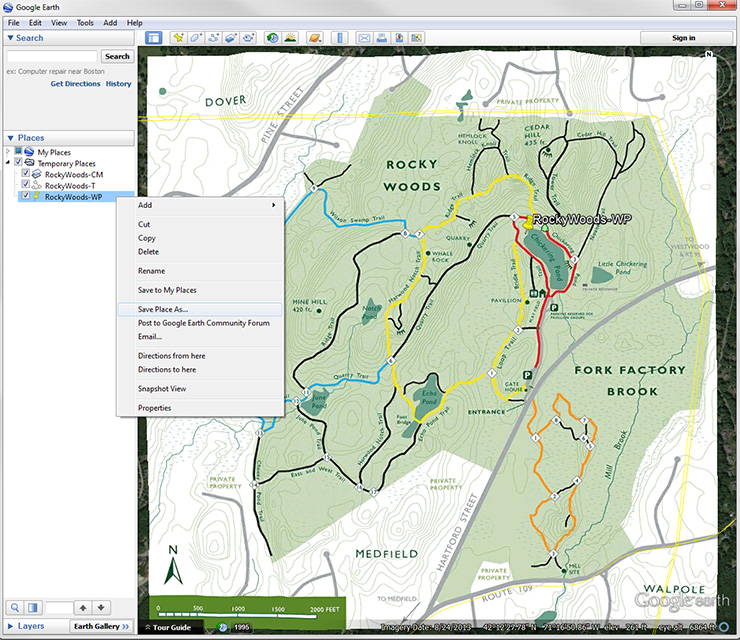Click the Add Placemark pushpin icon
The image size is (740, 640).
point(179,38)
